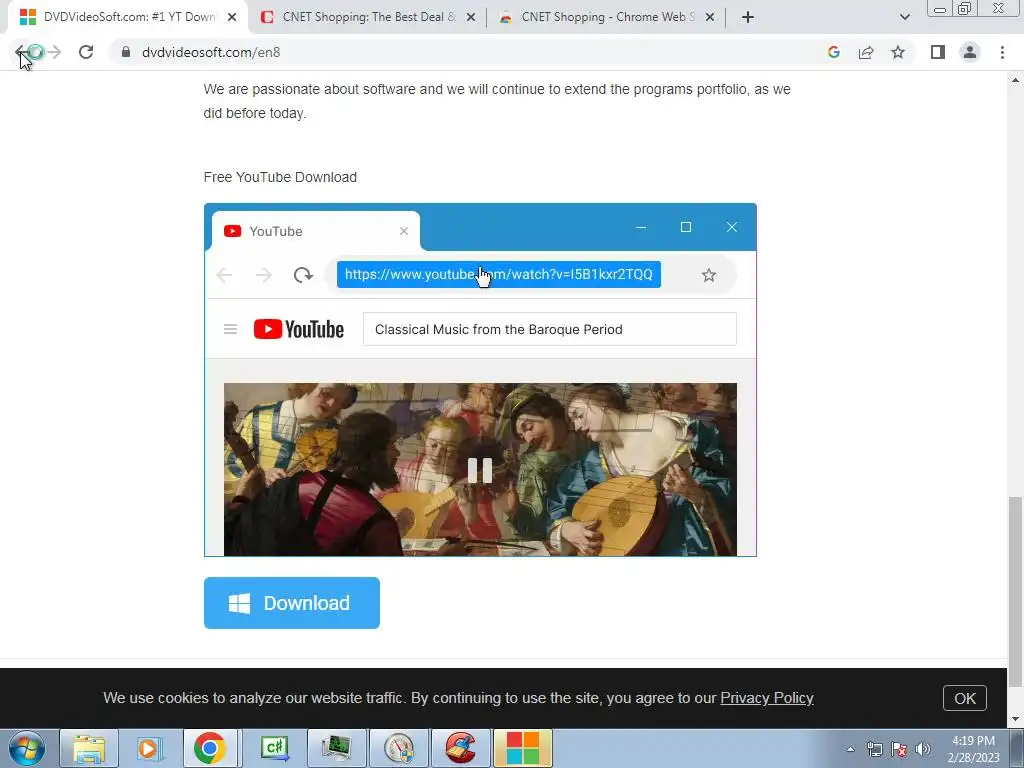Click the browser forward arrow
This screenshot has height=768, width=1024.
pos(54,52)
